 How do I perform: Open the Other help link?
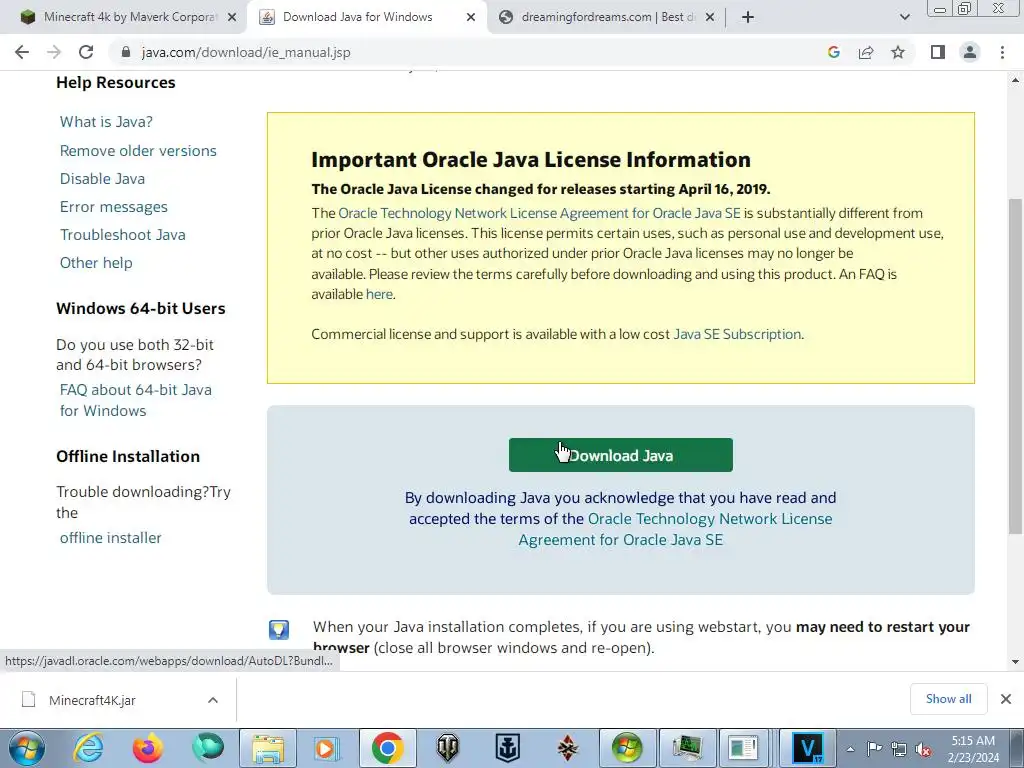(96, 263)
